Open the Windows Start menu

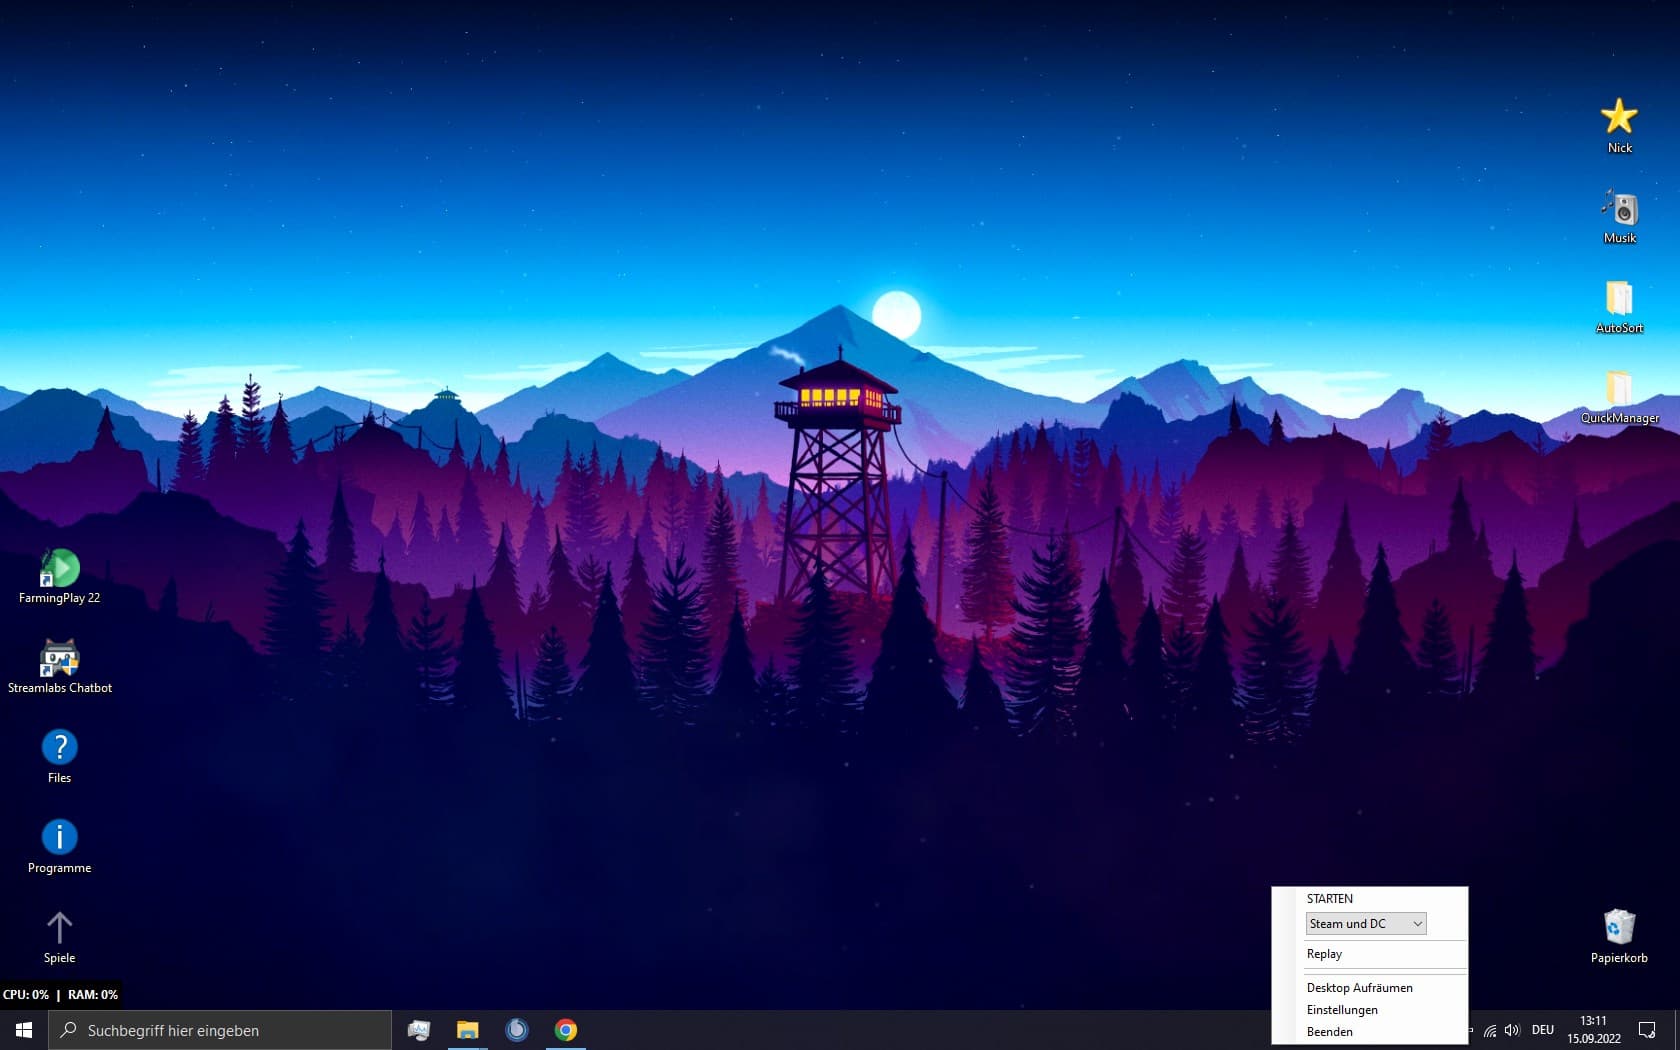click(x=24, y=1030)
